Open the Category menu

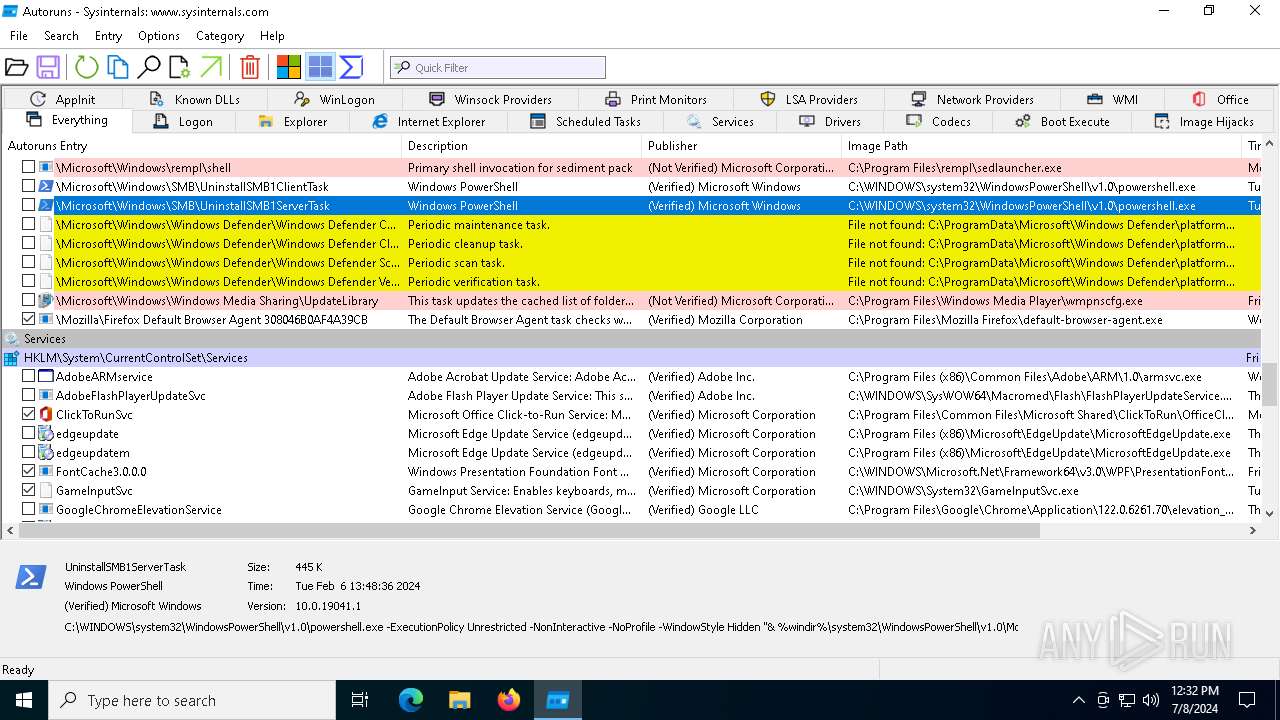220,36
